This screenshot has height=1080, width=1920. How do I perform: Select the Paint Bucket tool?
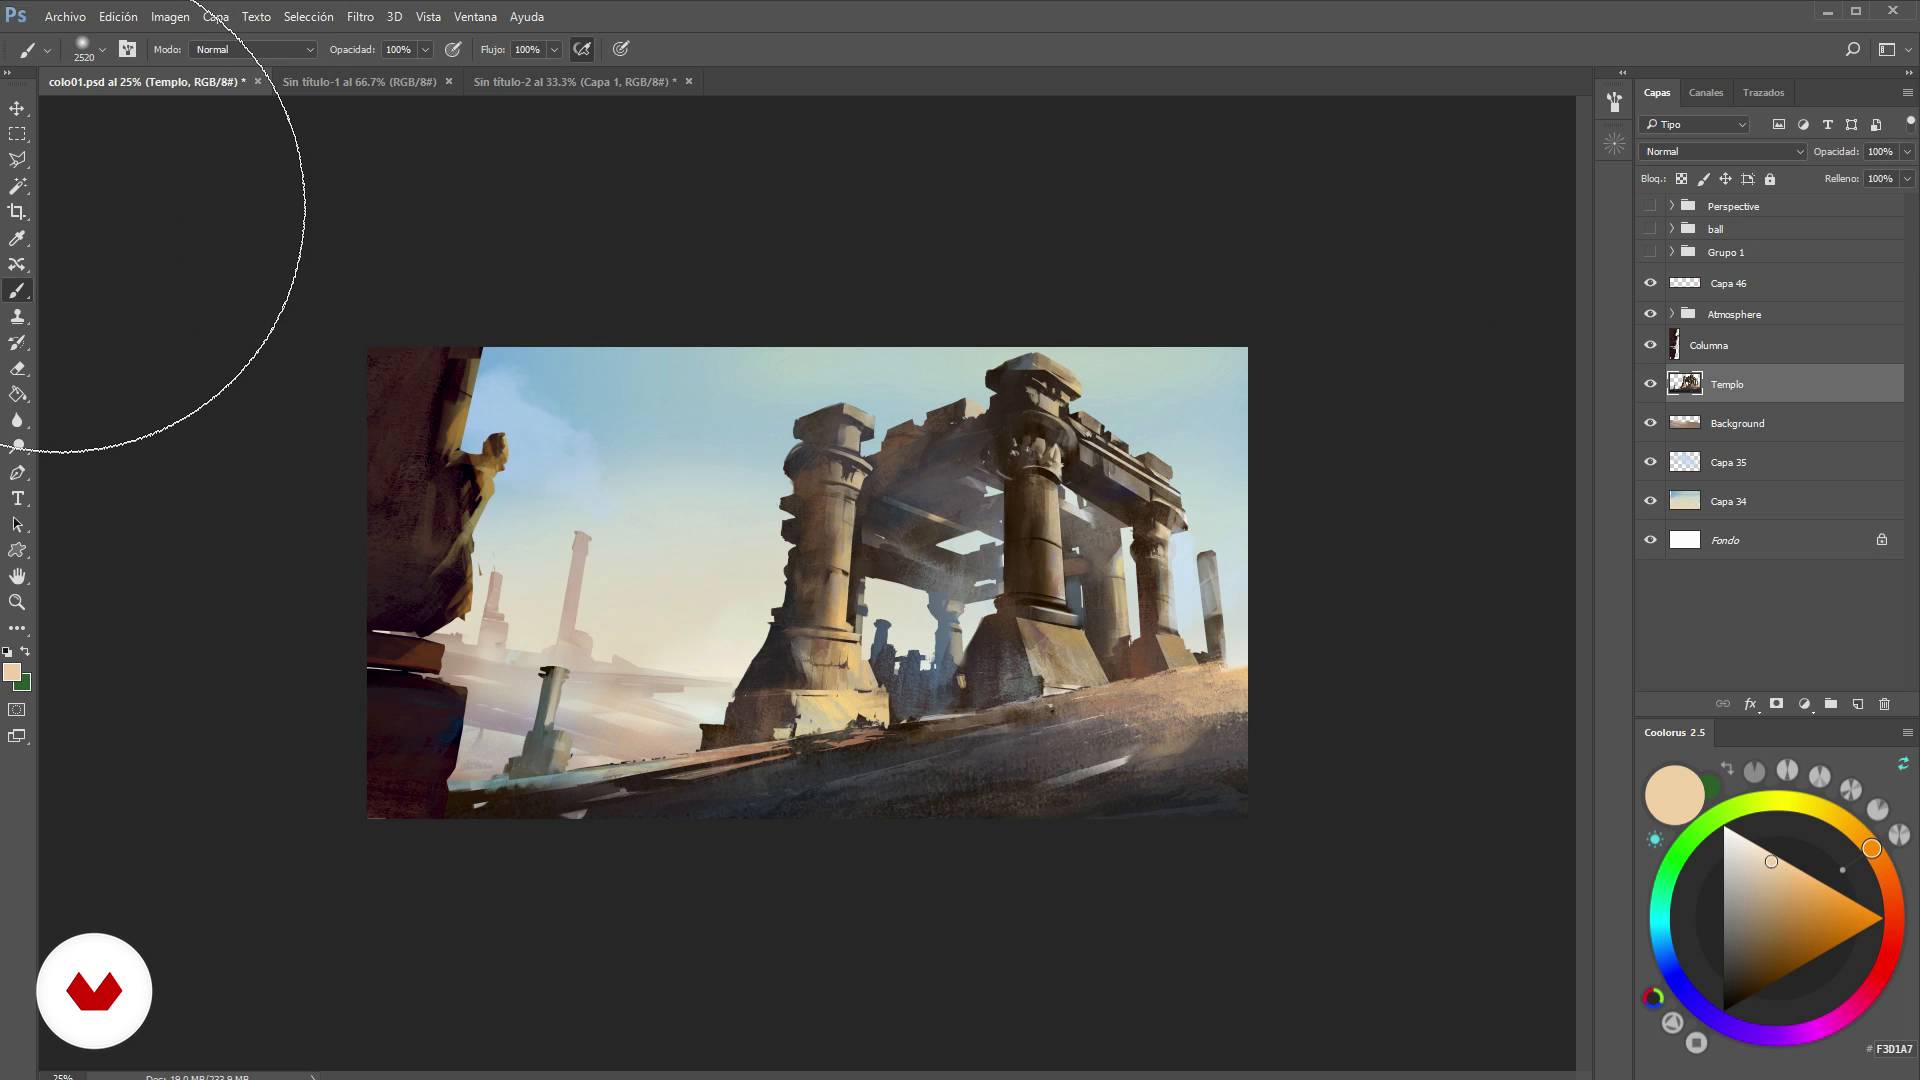17,395
